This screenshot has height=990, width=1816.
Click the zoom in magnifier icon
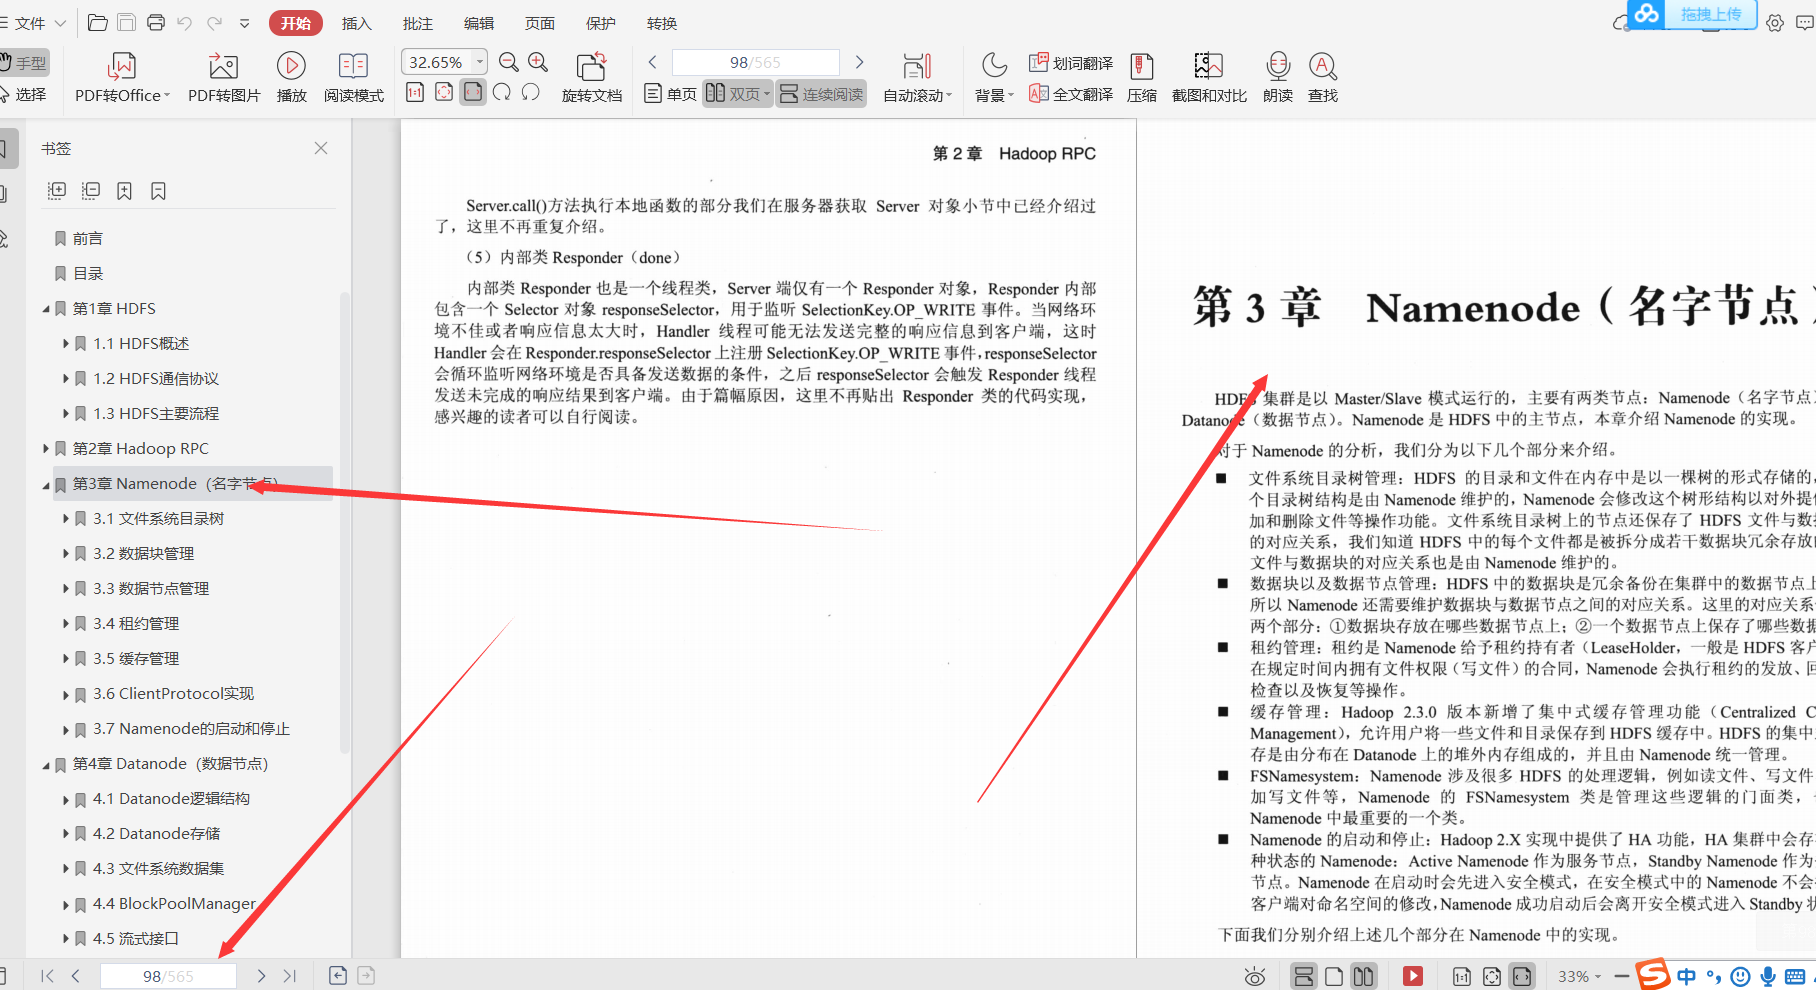pos(538,62)
